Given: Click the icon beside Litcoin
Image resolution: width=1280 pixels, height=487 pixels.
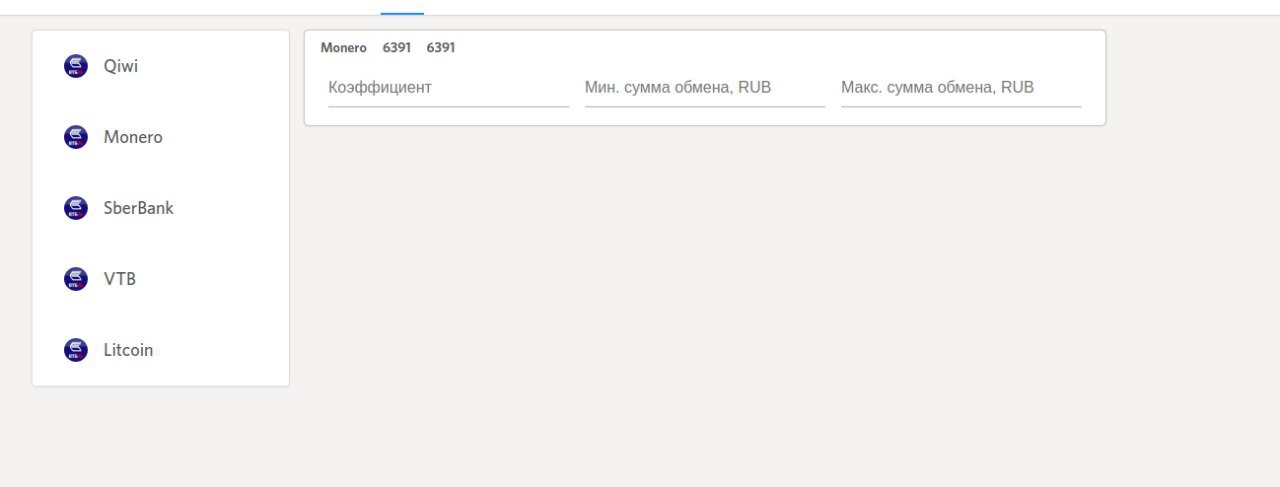Looking at the screenshot, I should pyautogui.click(x=76, y=350).
